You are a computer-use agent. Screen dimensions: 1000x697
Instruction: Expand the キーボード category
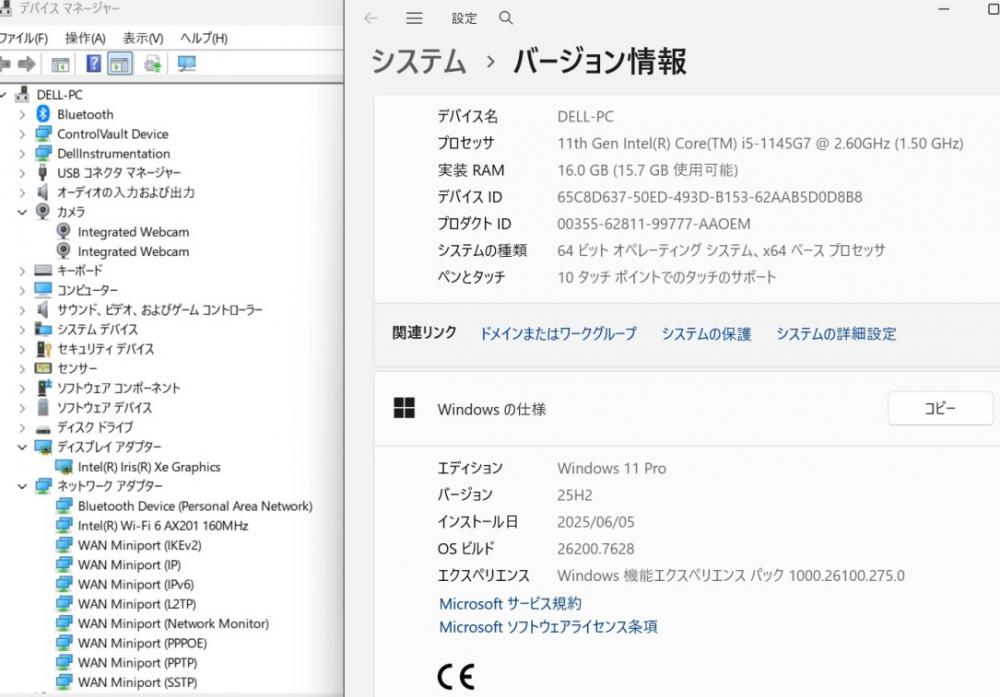tap(22, 271)
